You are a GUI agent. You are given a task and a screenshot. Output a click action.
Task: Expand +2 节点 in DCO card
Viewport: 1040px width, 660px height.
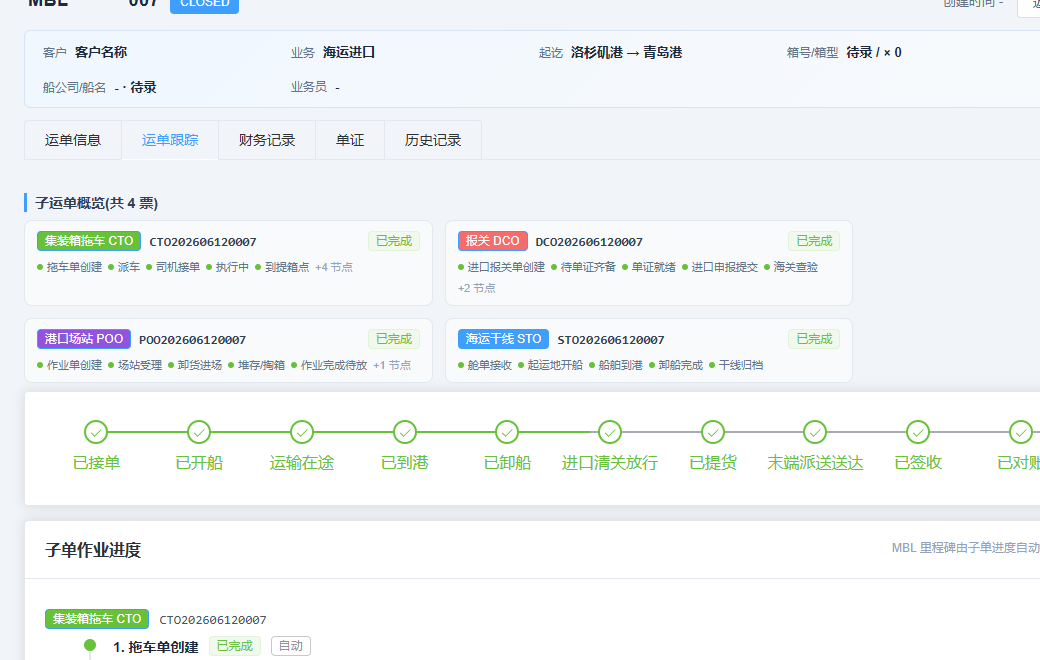(x=476, y=289)
